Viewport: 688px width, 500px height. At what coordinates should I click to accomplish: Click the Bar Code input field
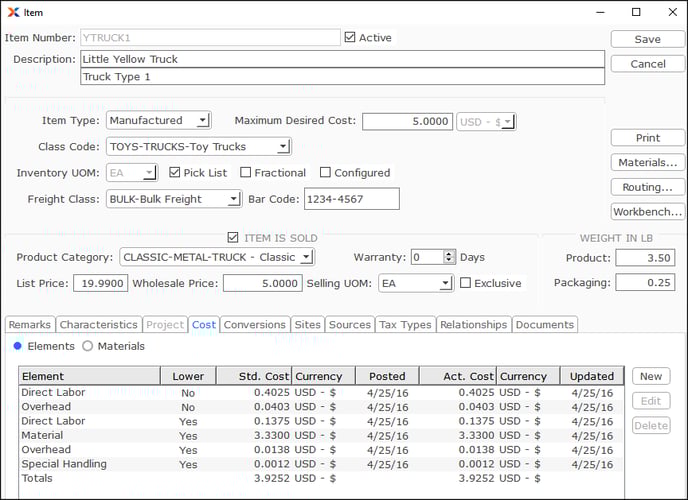tap(352, 199)
